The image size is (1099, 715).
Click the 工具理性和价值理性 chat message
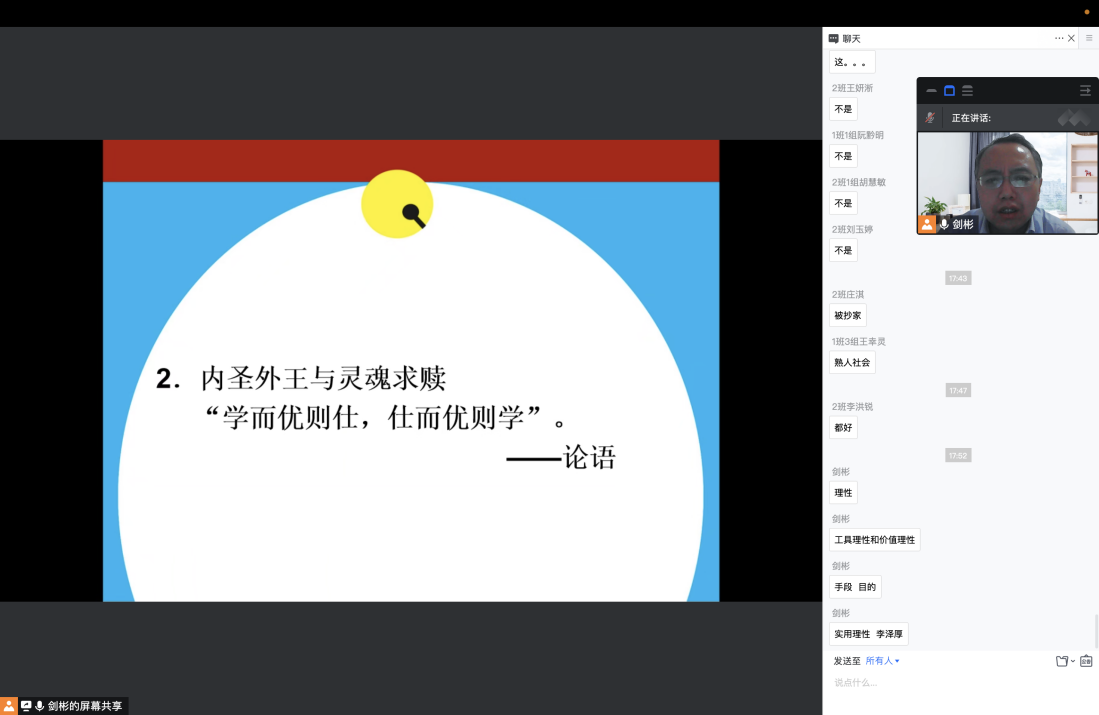(x=874, y=540)
